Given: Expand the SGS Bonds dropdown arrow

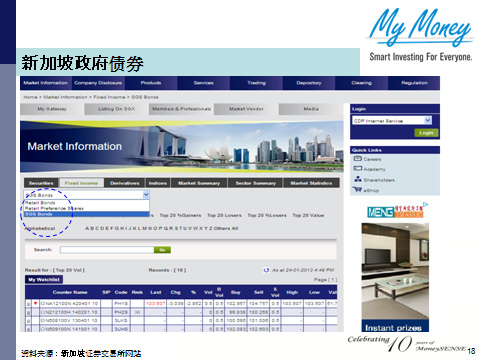Looking at the screenshot, I should click(146, 194).
